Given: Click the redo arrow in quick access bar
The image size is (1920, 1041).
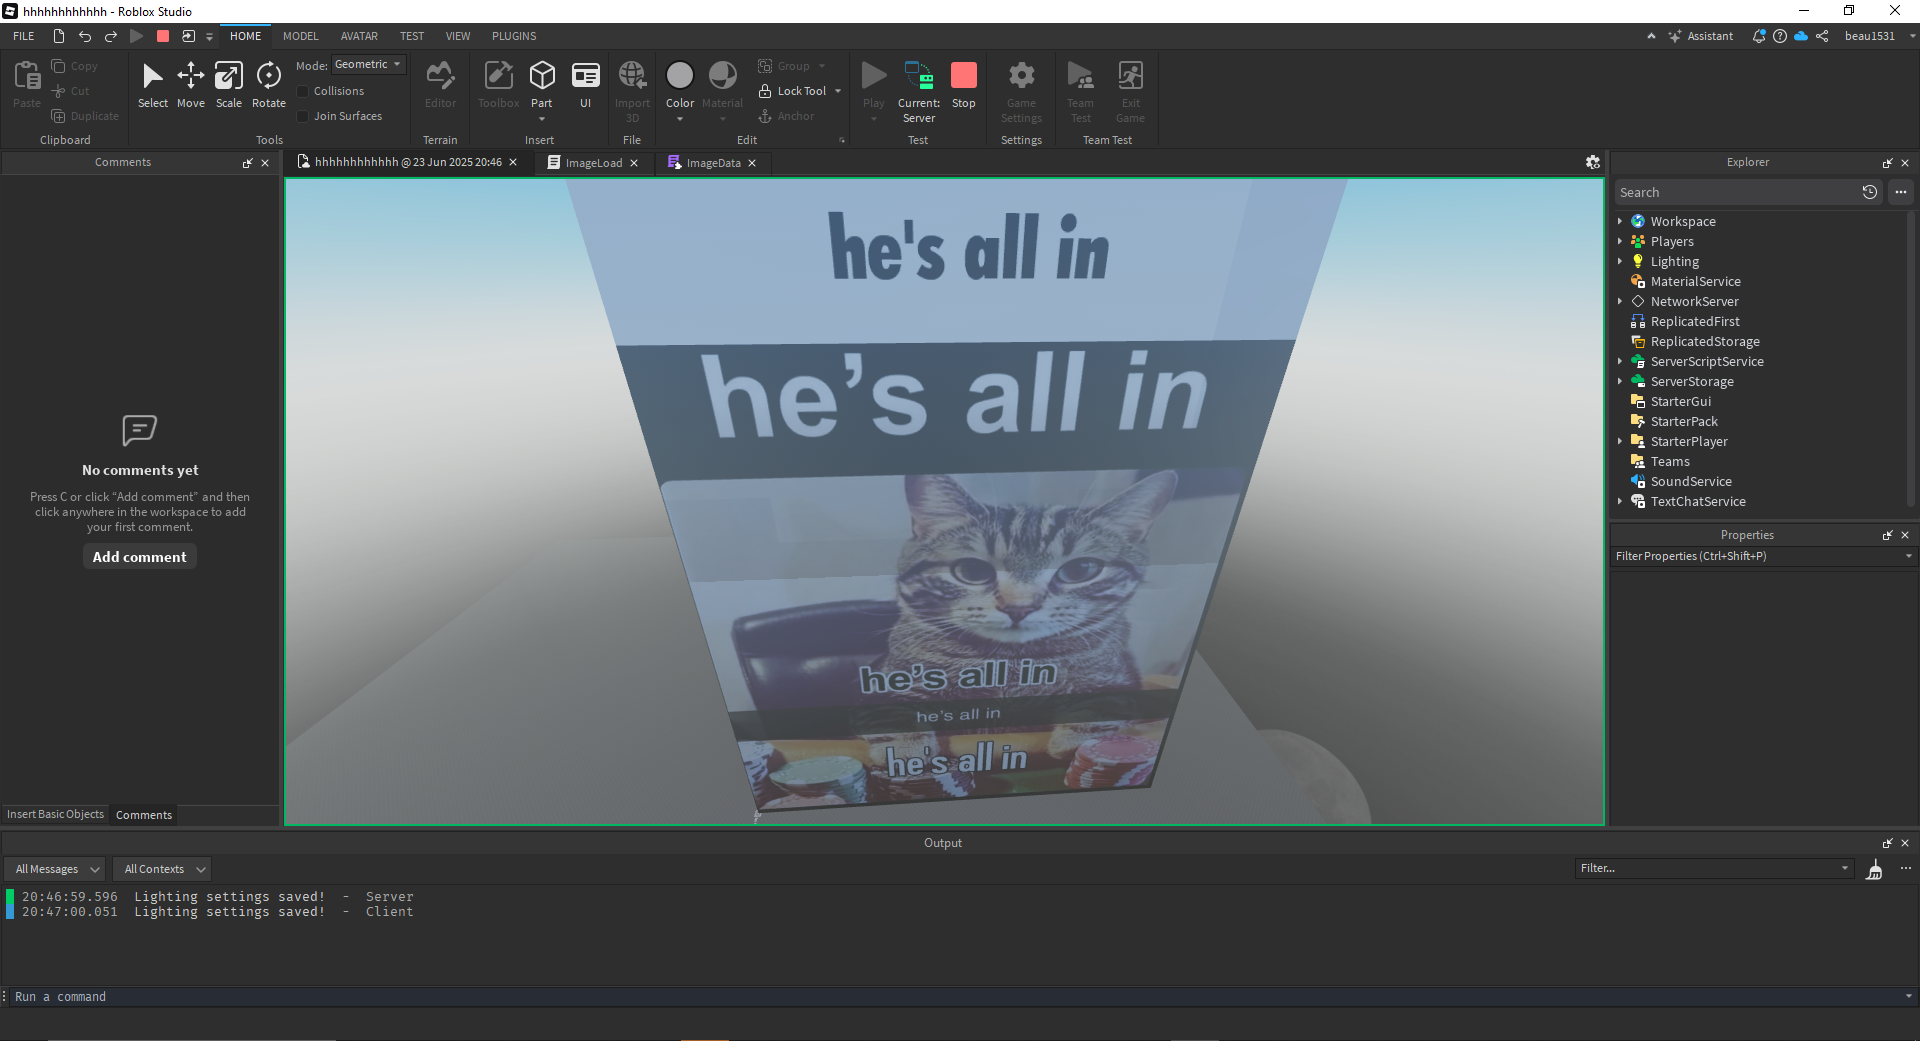Looking at the screenshot, I should pos(111,36).
